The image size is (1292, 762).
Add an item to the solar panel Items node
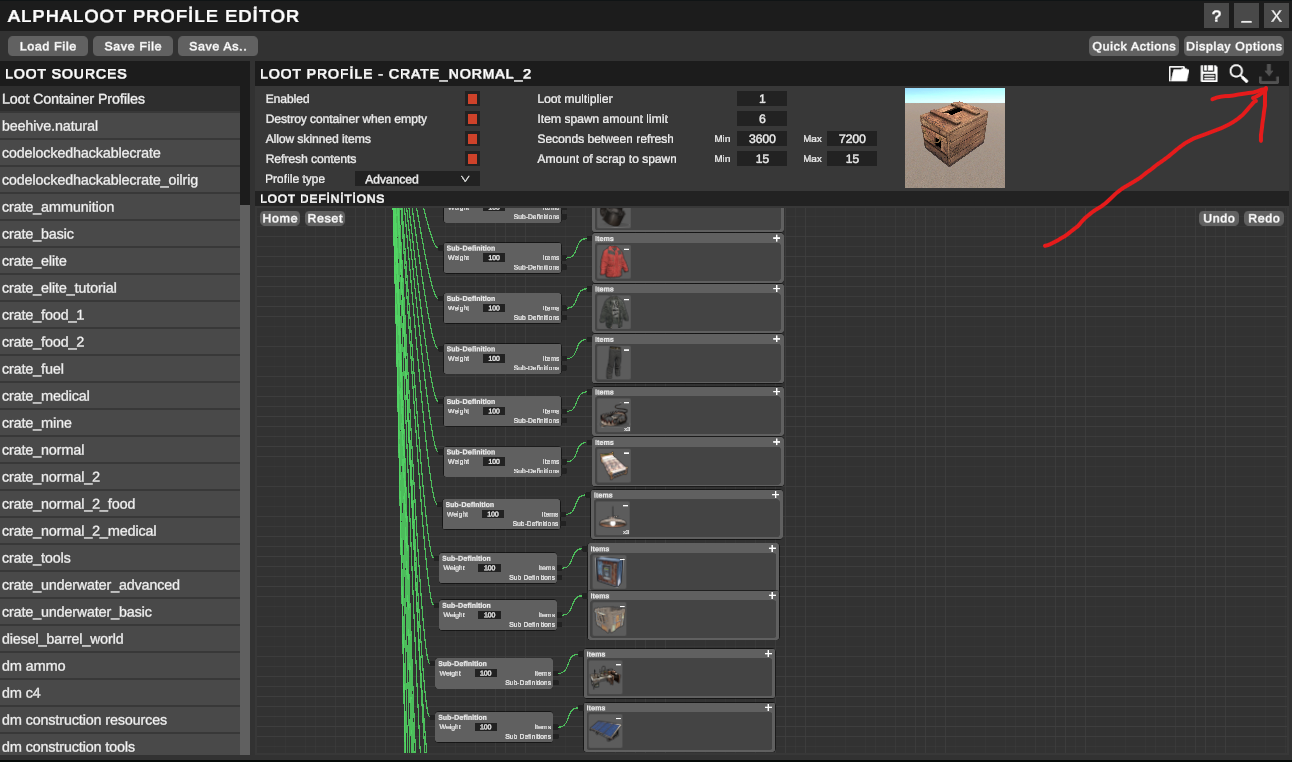pyautogui.click(x=768, y=708)
